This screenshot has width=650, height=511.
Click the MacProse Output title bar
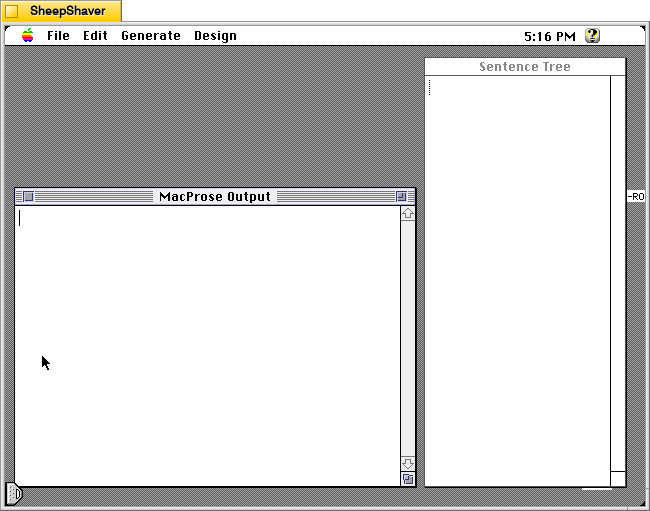coord(215,196)
